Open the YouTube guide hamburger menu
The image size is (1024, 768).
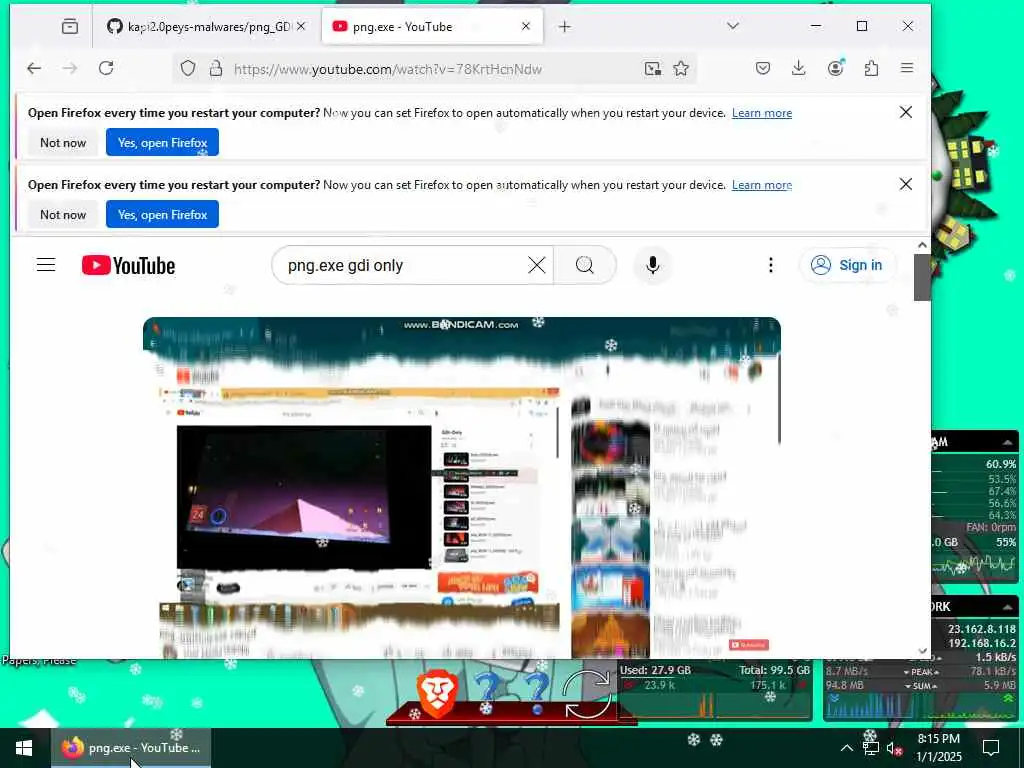[x=46, y=265]
